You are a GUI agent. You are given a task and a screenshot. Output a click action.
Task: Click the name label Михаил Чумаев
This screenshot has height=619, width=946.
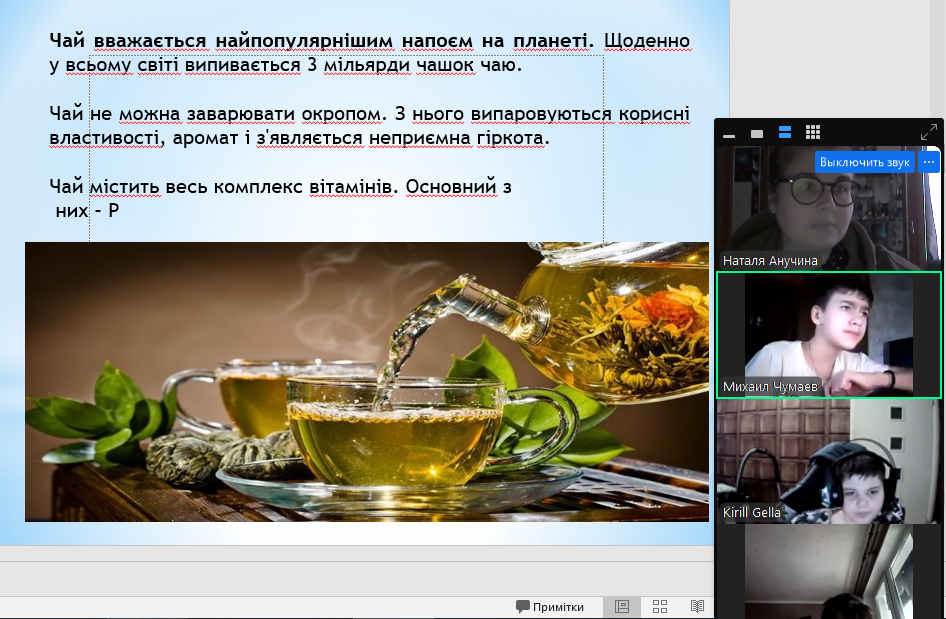click(770, 387)
